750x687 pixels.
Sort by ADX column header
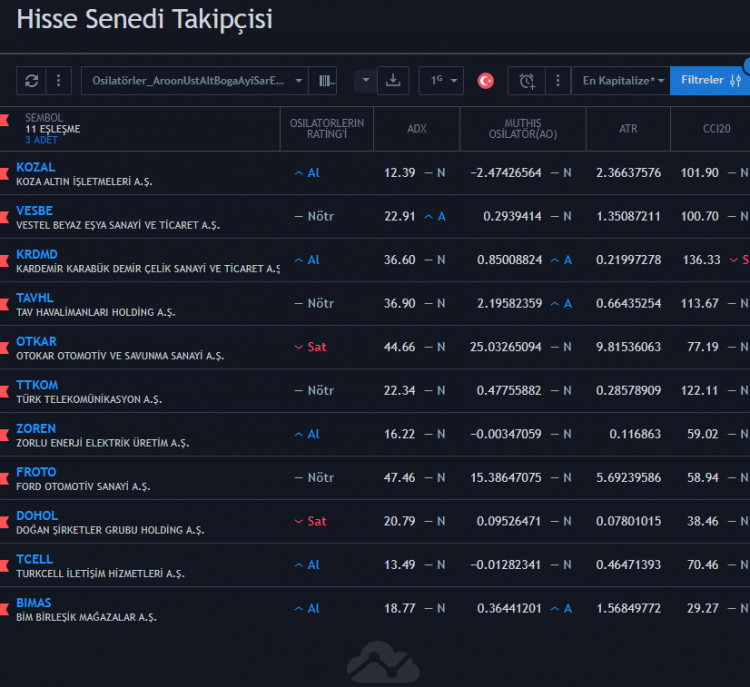click(417, 129)
